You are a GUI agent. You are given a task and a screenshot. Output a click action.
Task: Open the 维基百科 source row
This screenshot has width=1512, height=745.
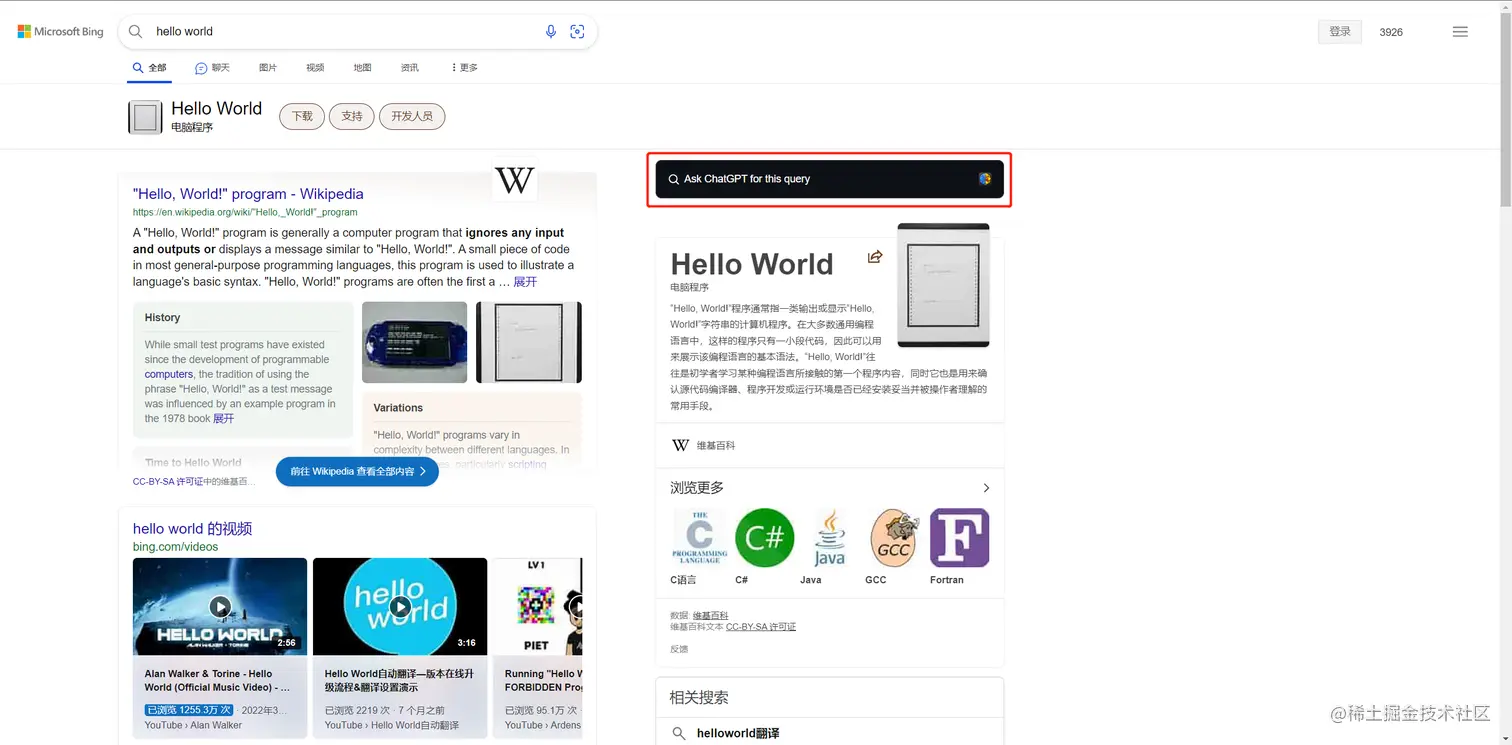tap(829, 445)
